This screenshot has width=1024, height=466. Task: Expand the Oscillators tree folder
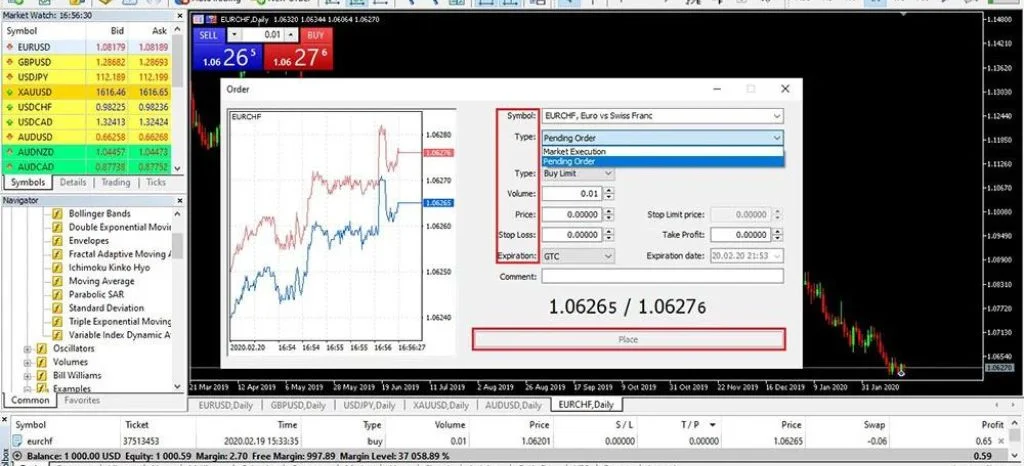coord(27,349)
